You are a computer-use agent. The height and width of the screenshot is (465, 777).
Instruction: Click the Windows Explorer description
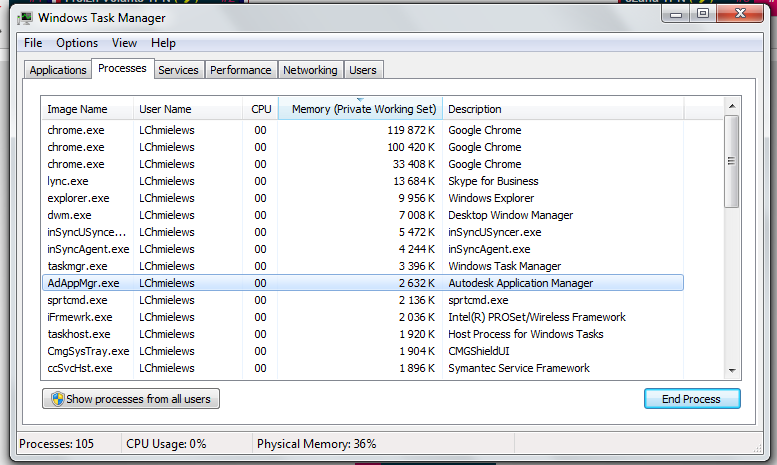[x=491, y=198]
